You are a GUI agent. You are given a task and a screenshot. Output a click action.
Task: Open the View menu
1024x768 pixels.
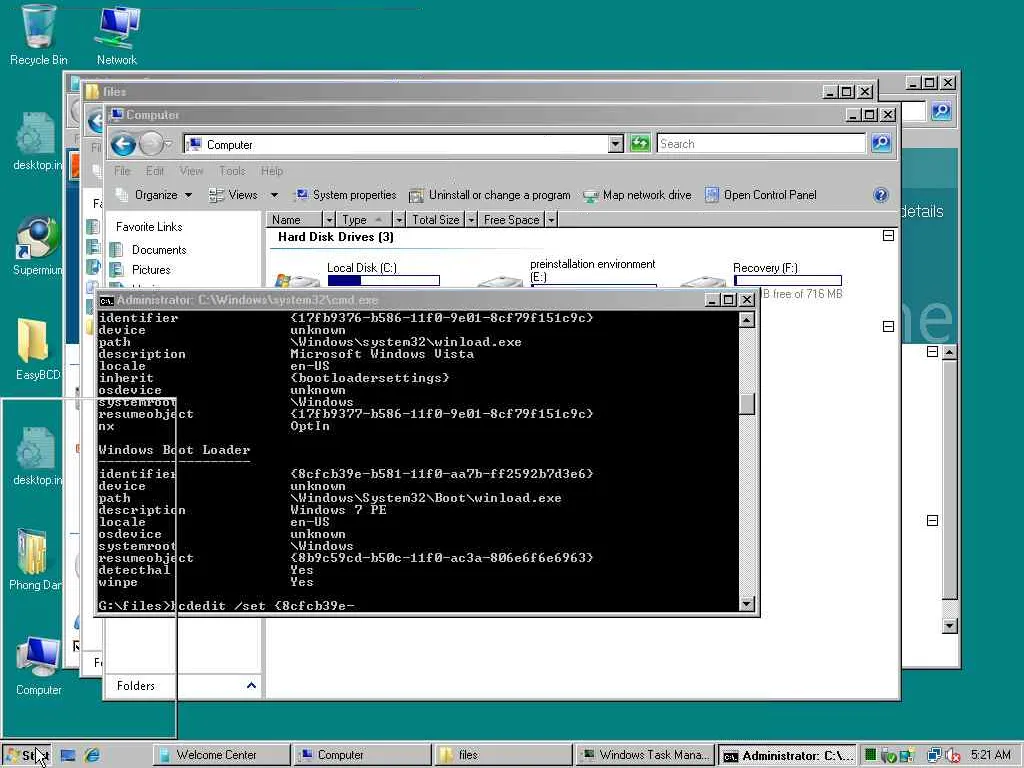pos(191,171)
